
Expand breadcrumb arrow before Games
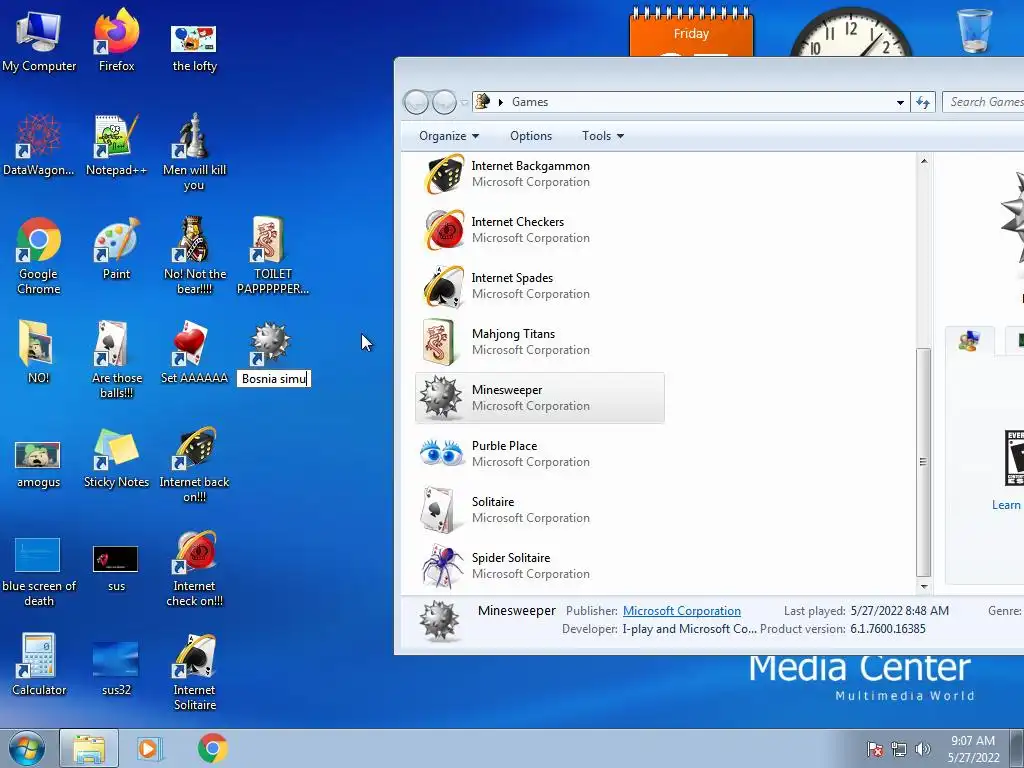501,103
